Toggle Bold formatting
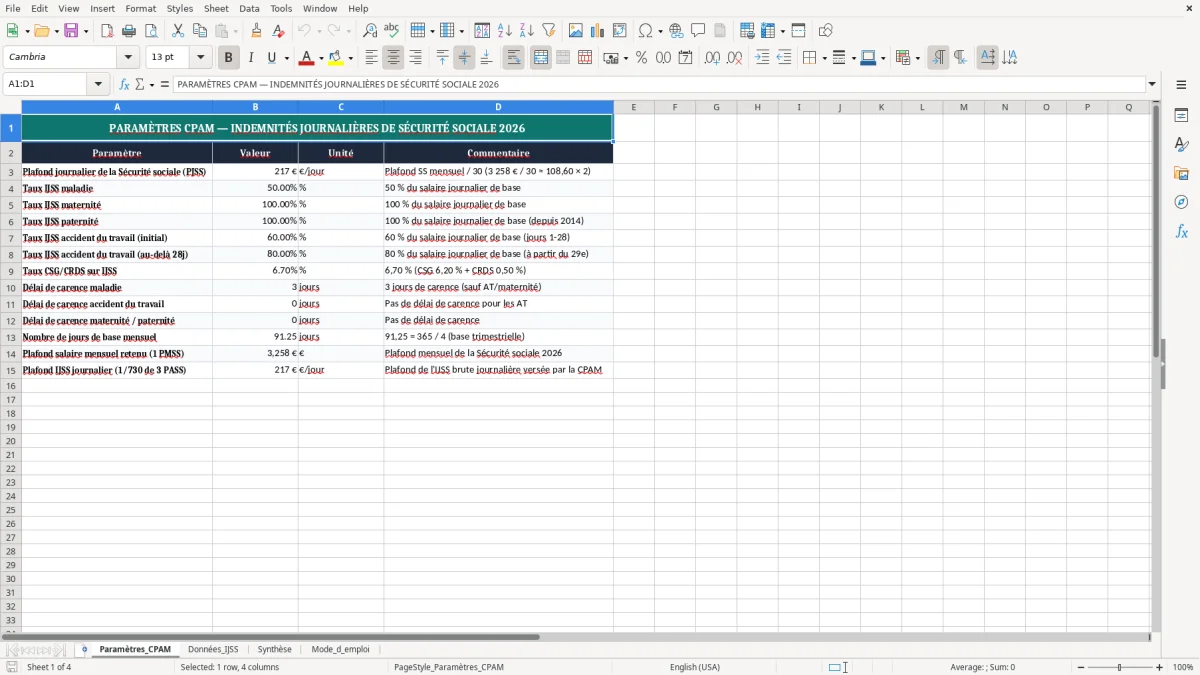Screen dimensions: 1200x675 [229, 58]
